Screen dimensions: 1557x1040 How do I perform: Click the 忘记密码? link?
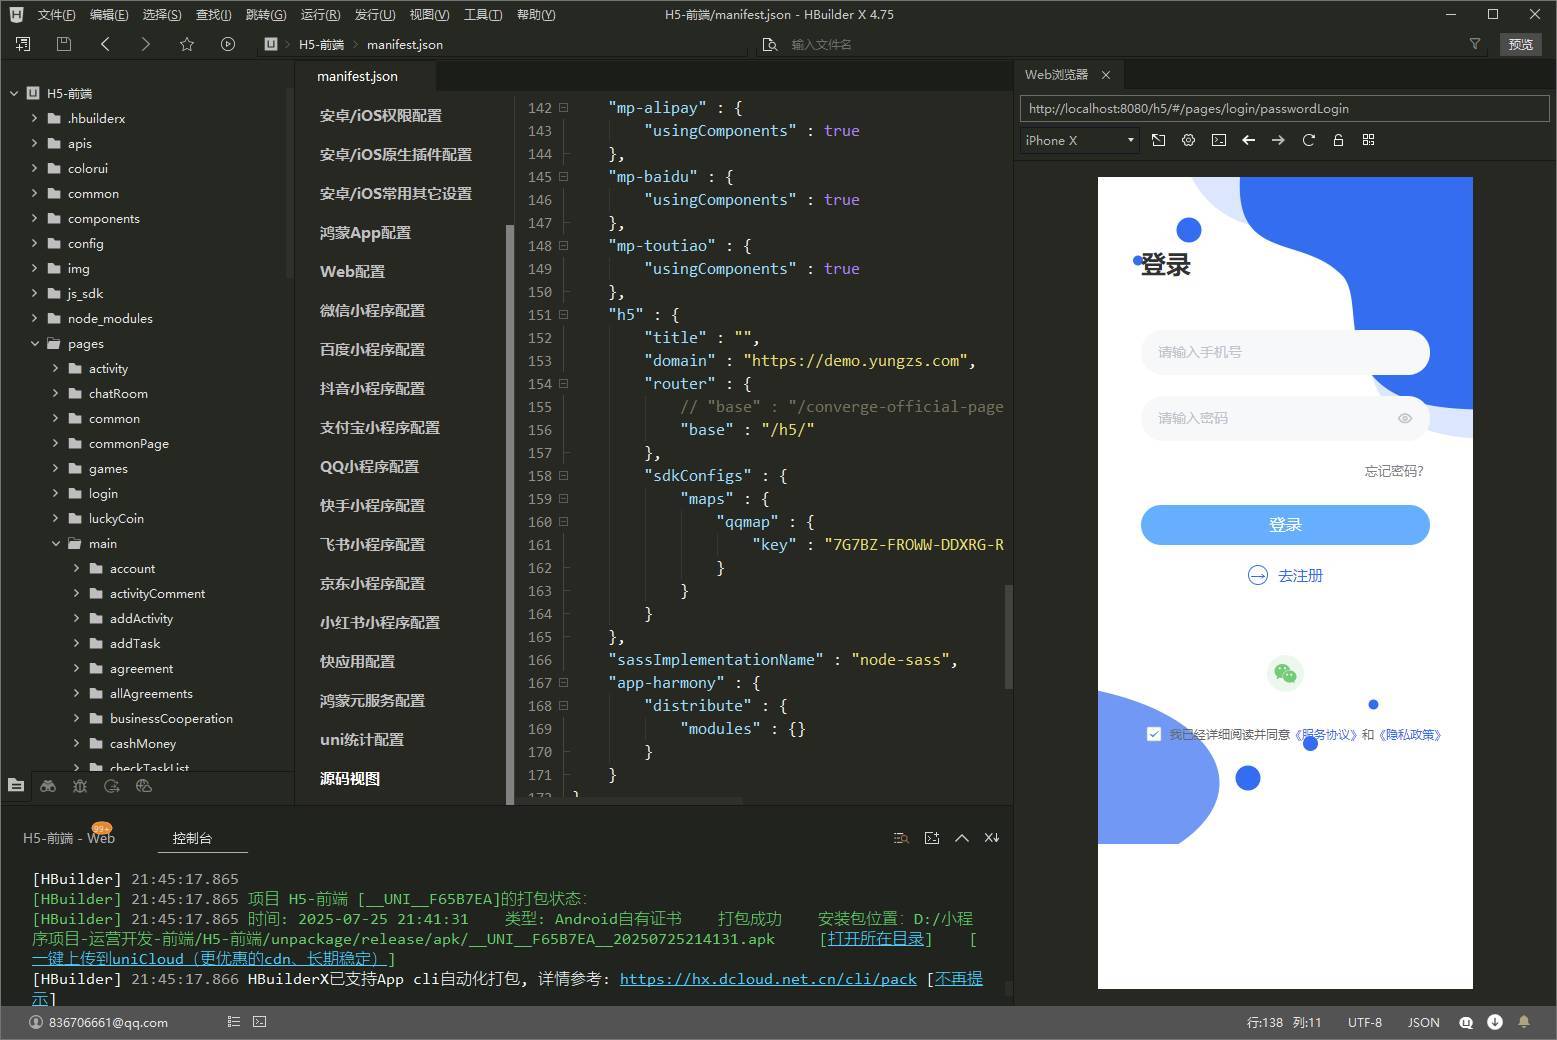[x=1394, y=471]
